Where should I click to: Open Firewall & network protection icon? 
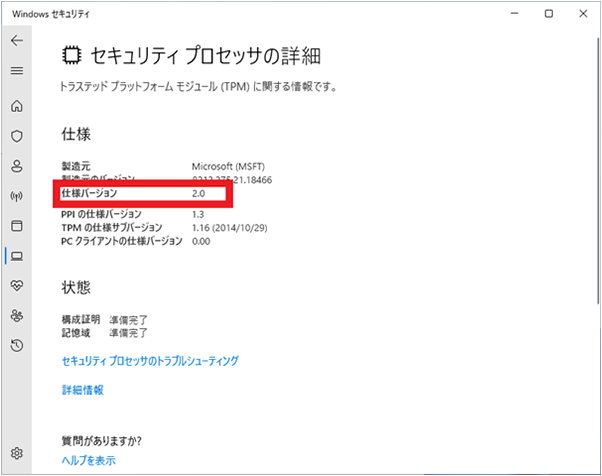(17, 196)
